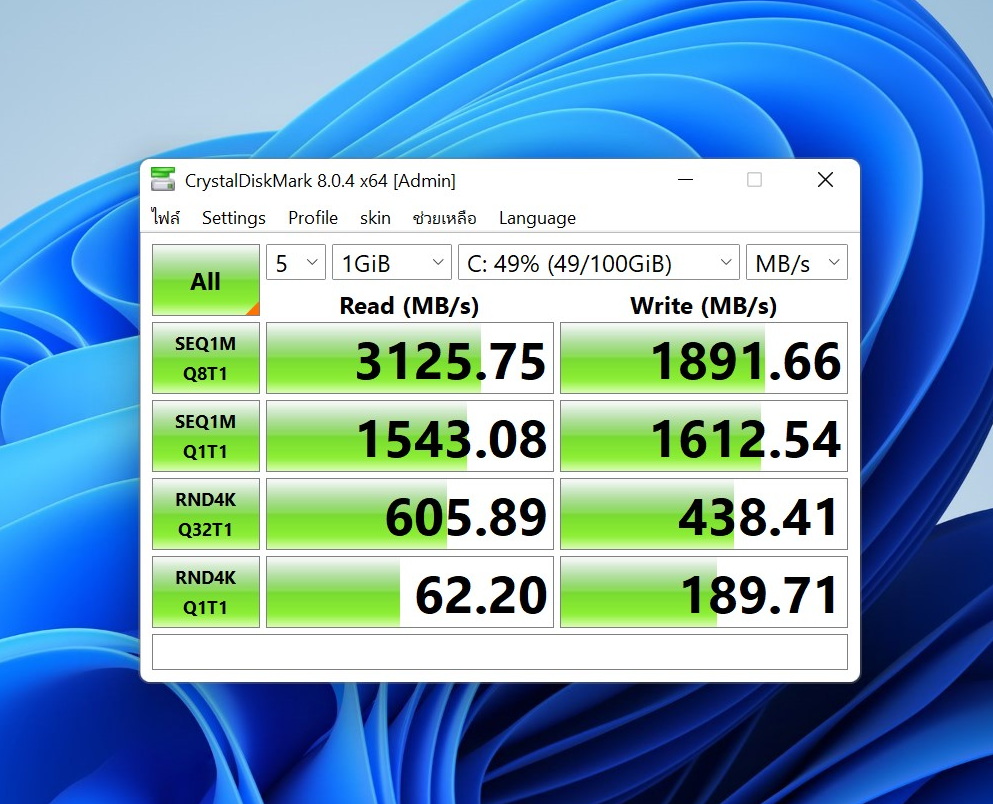
Task: Click the 1543.08 read result
Action: [410, 436]
